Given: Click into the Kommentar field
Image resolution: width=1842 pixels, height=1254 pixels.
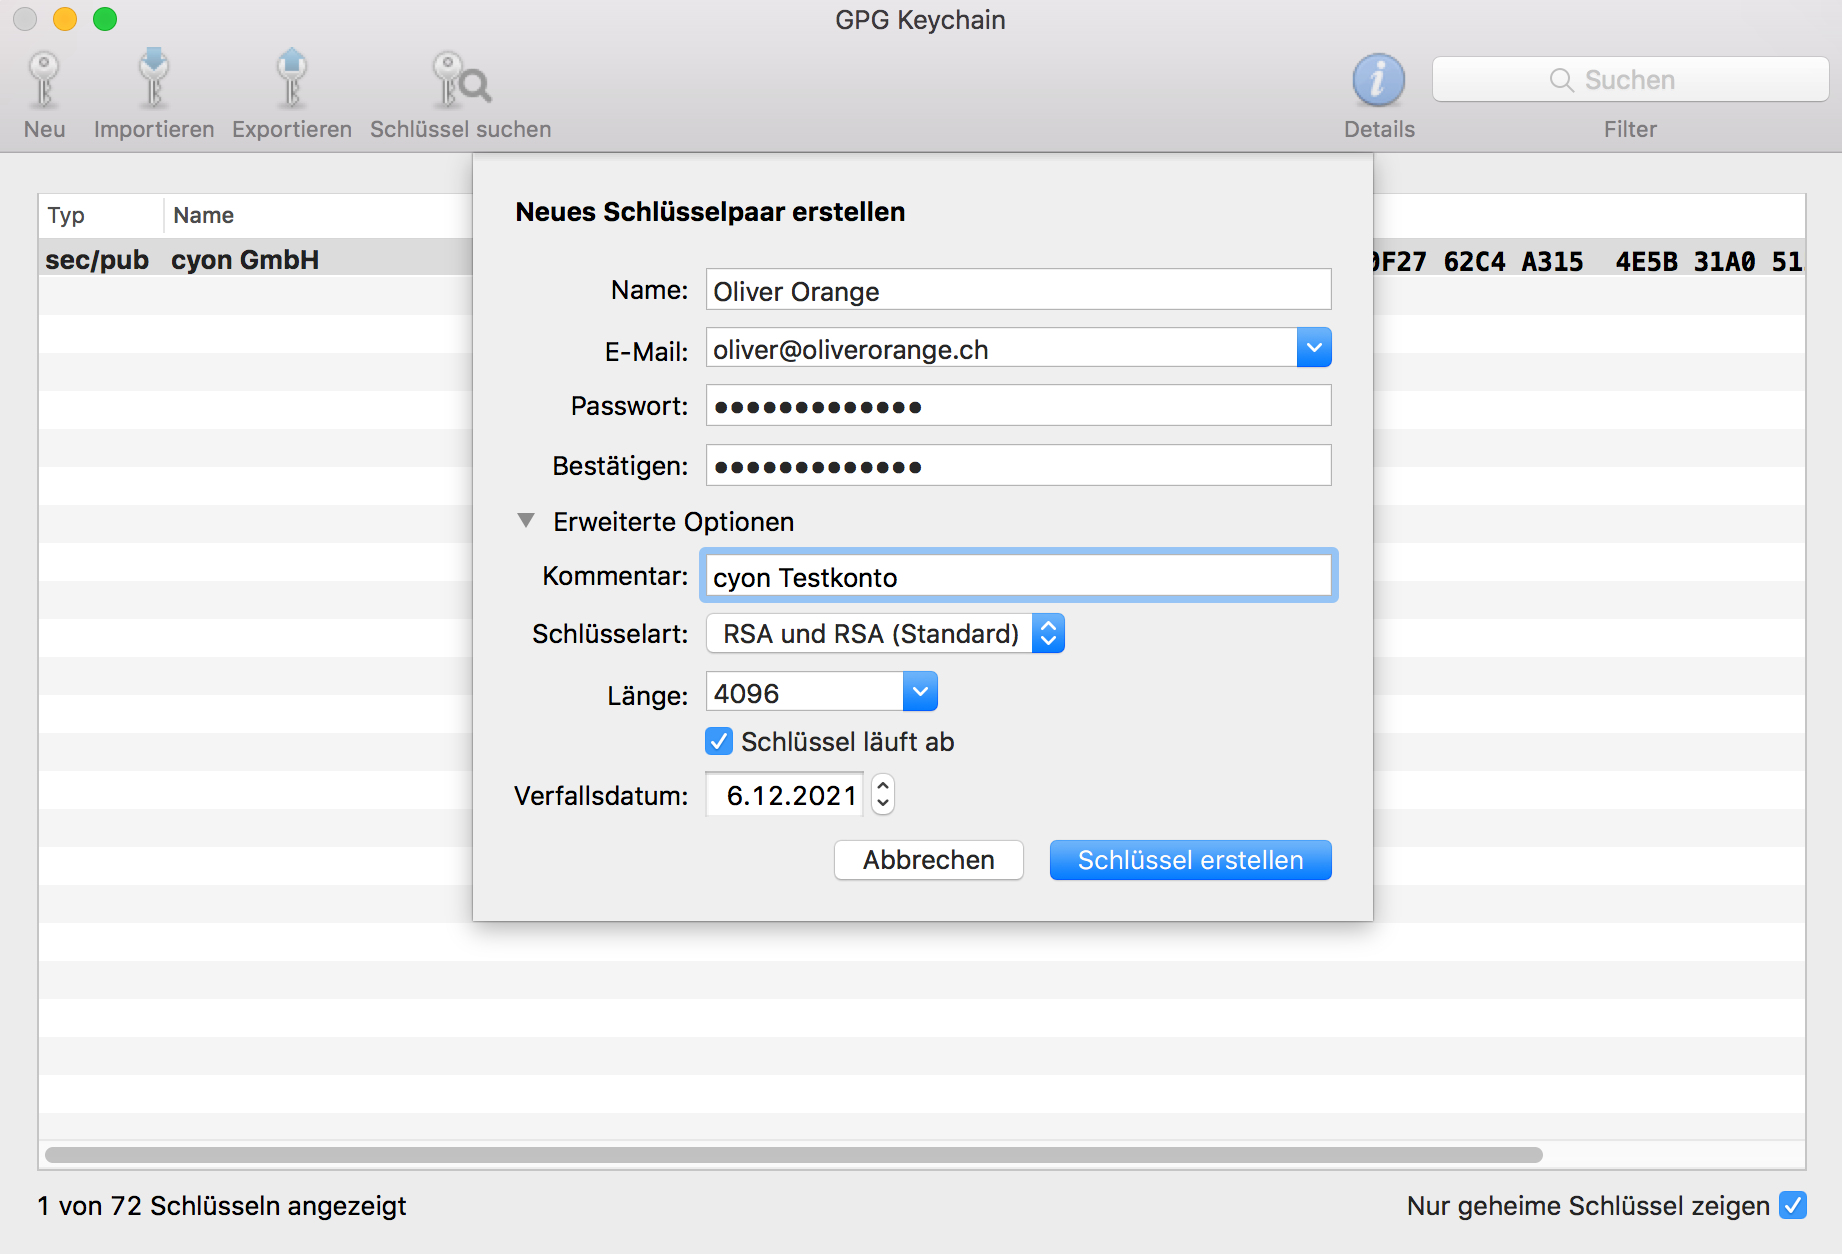Looking at the screenshot, I should point(1018,576).
